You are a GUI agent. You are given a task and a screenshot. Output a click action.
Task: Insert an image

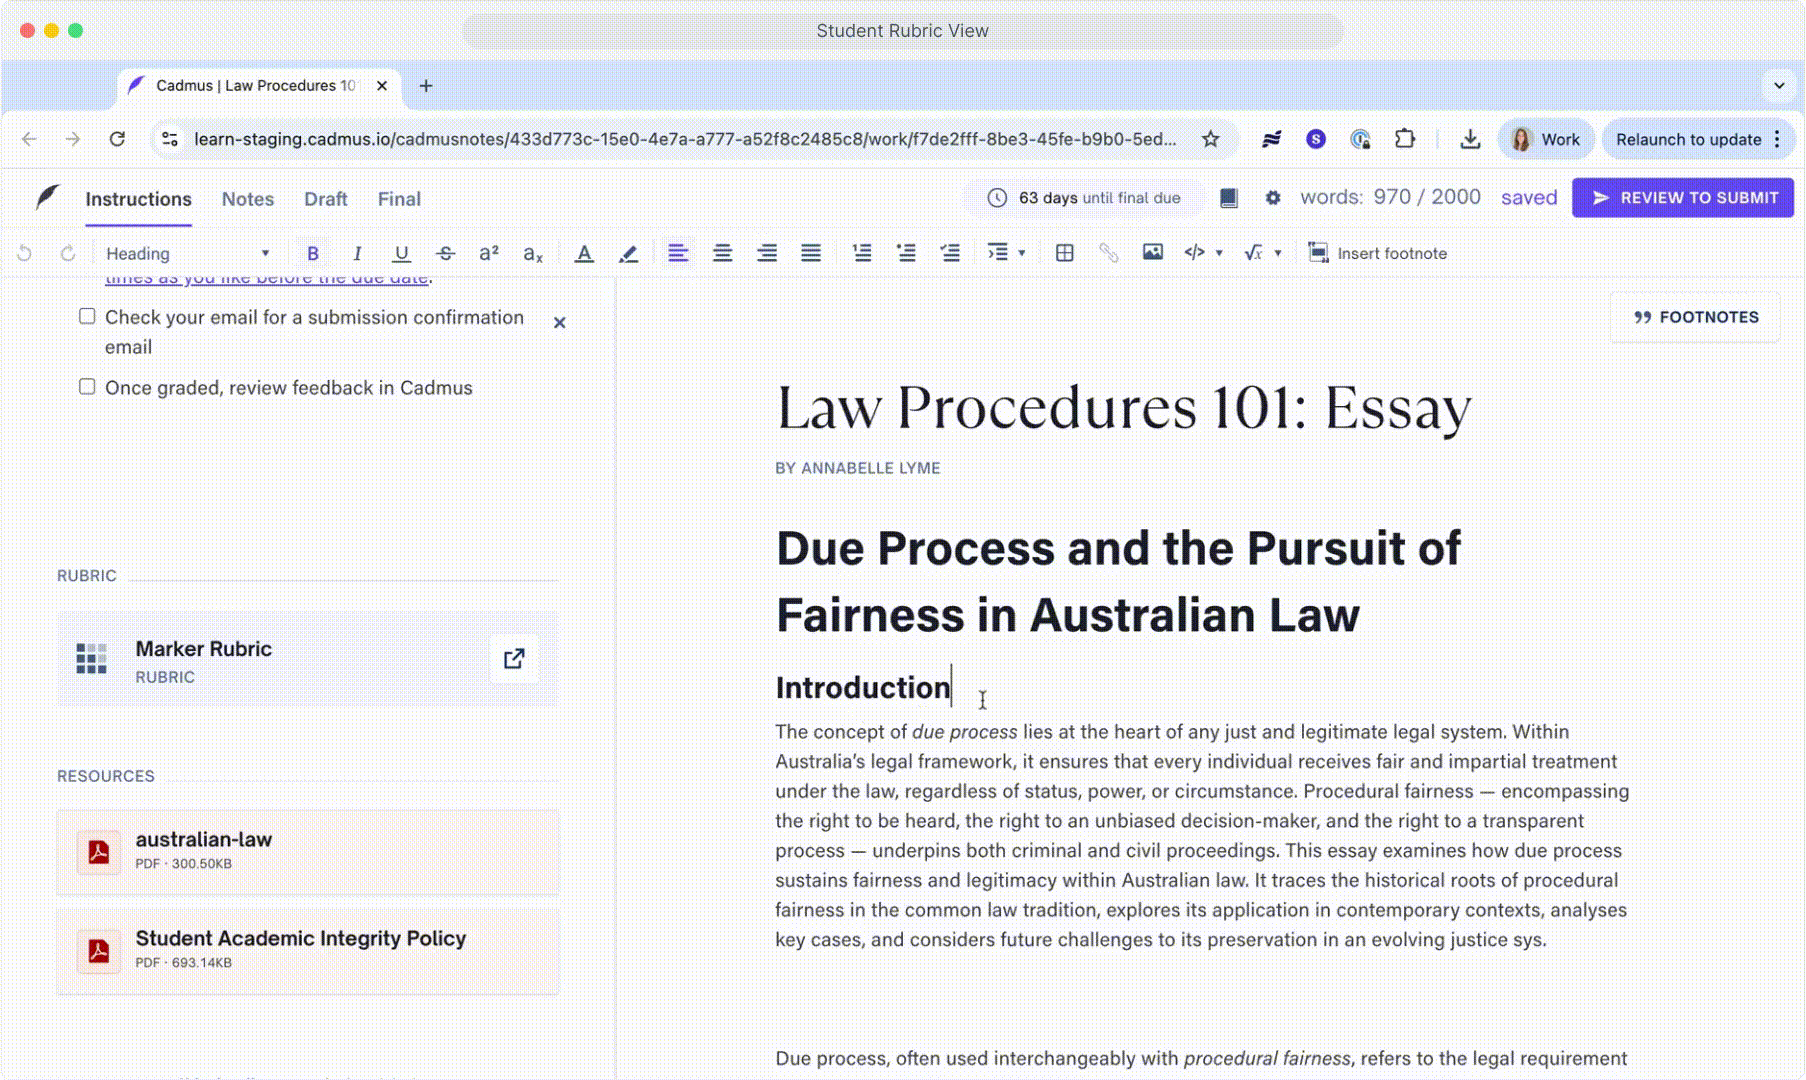tap(1152, 253)
